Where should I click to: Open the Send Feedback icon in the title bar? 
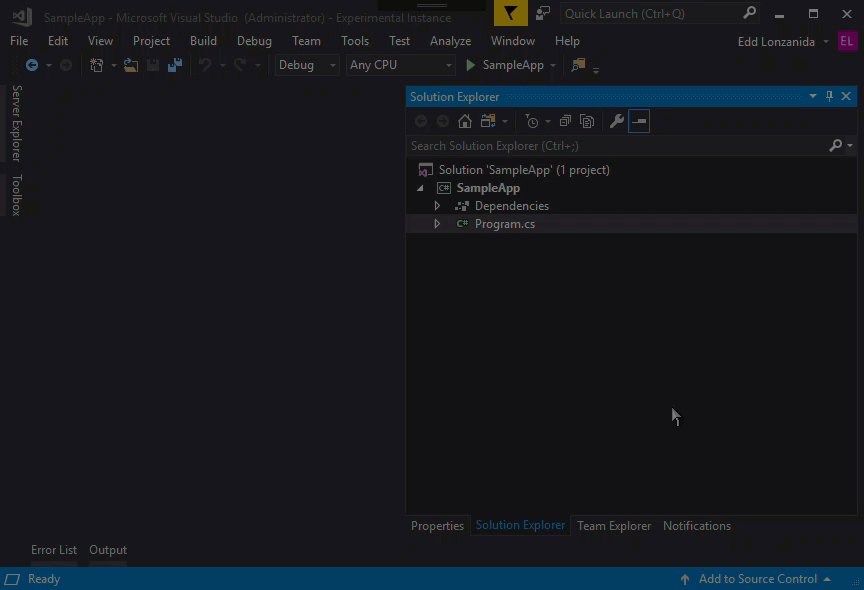point(543,13)
